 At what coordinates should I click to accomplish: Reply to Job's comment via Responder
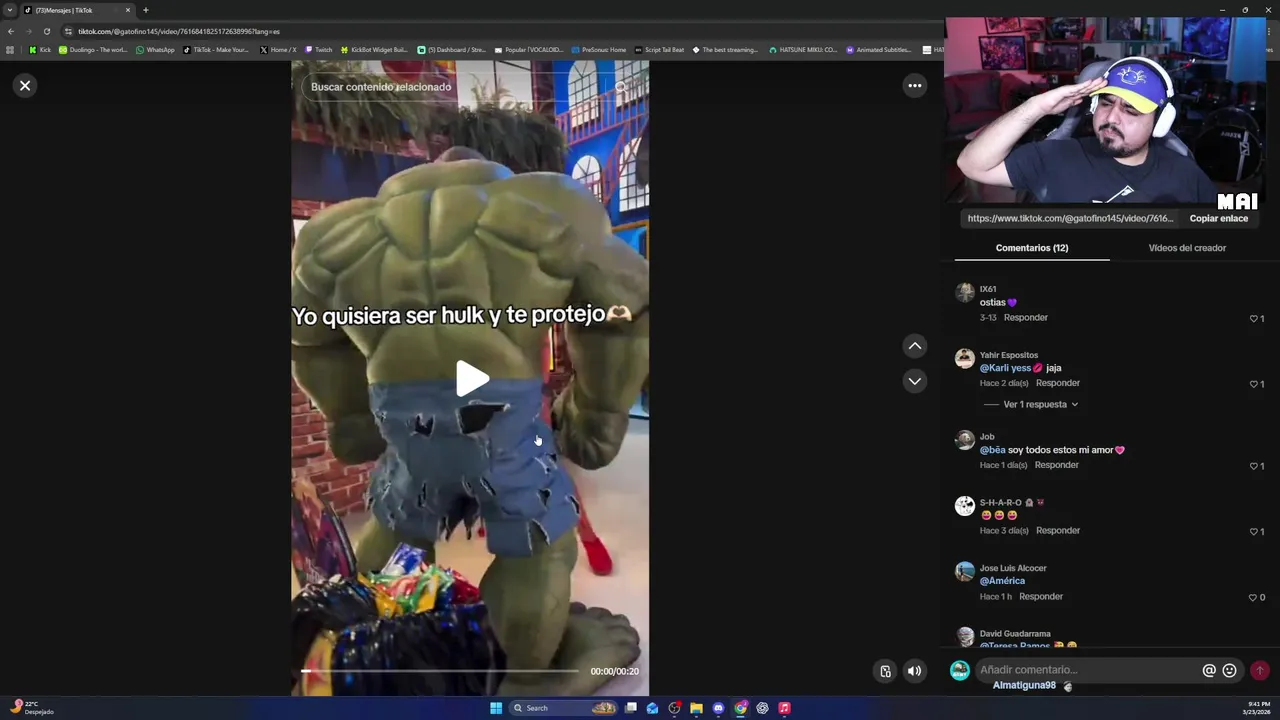click(1057, 465)
